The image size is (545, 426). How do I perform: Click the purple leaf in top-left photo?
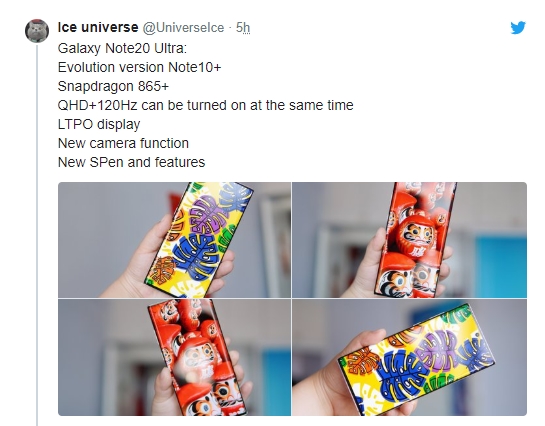[x=208, y=214]
